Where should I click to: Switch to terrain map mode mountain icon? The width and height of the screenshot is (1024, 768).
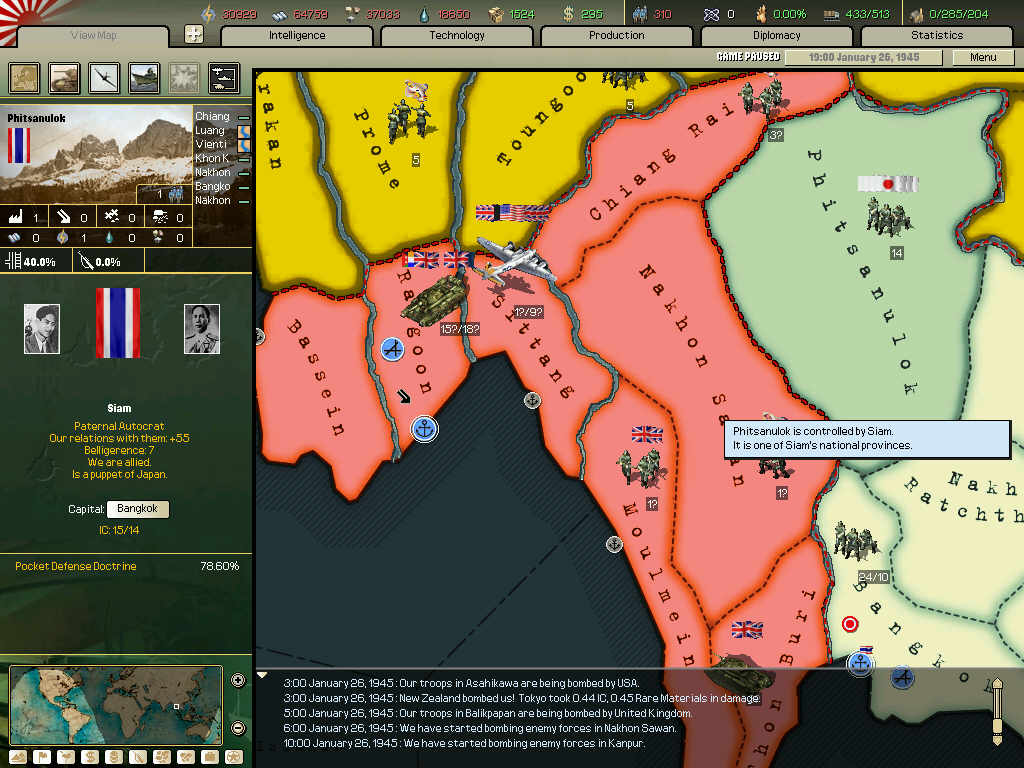(x=18, y=757)
